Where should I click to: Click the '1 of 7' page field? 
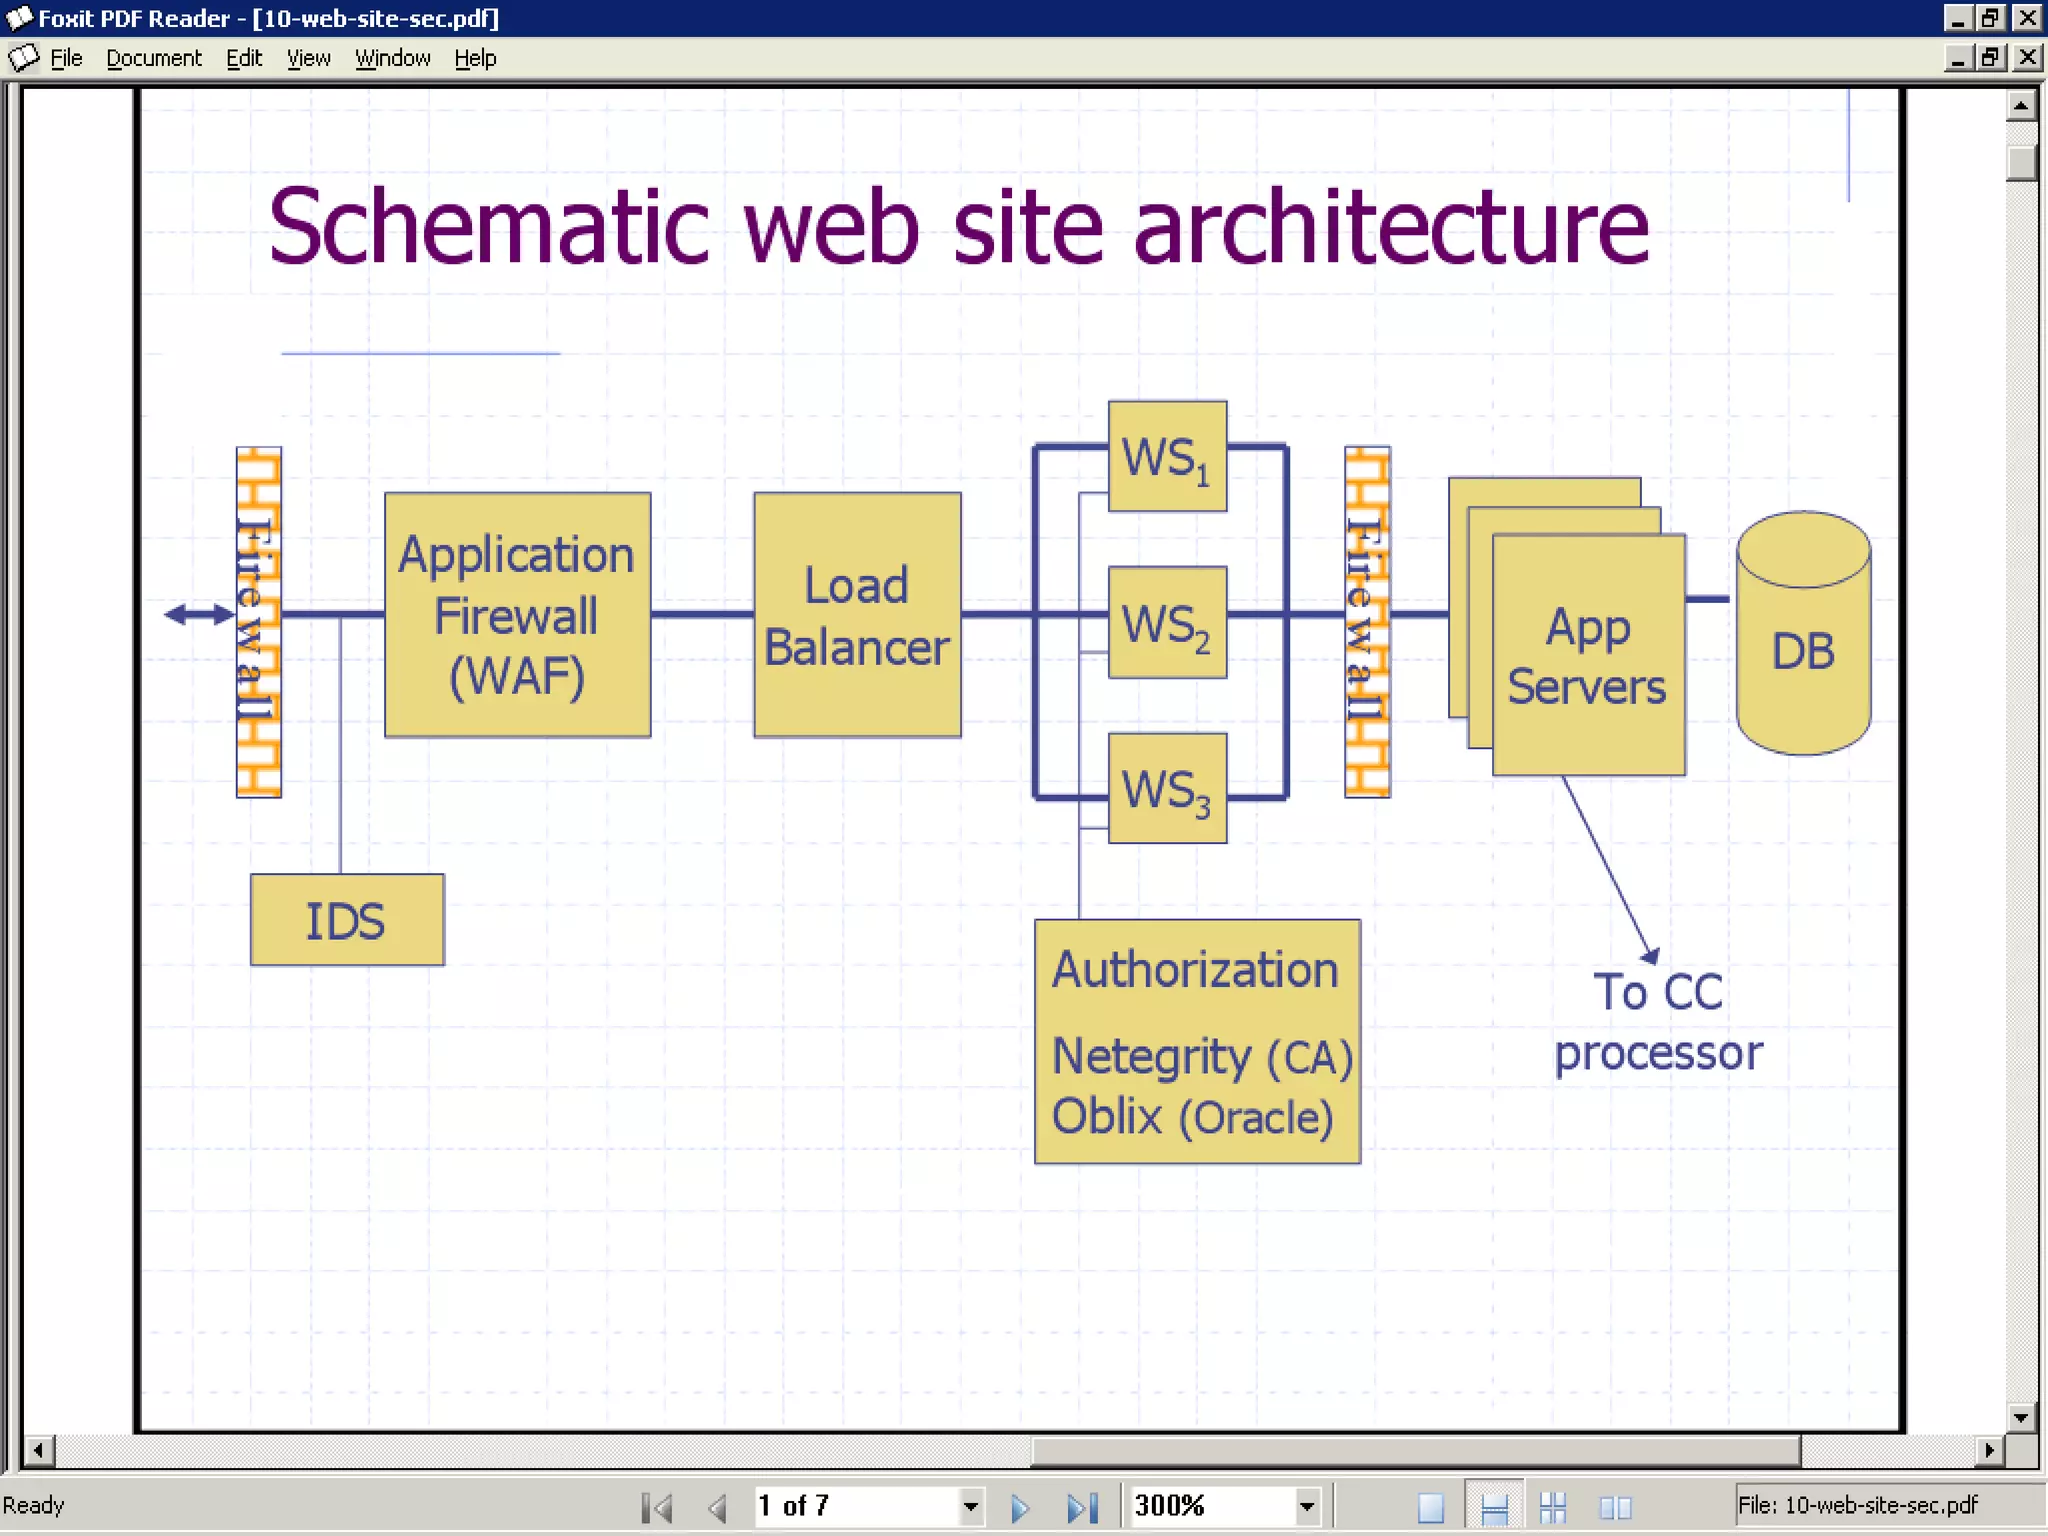[856, 1507]
